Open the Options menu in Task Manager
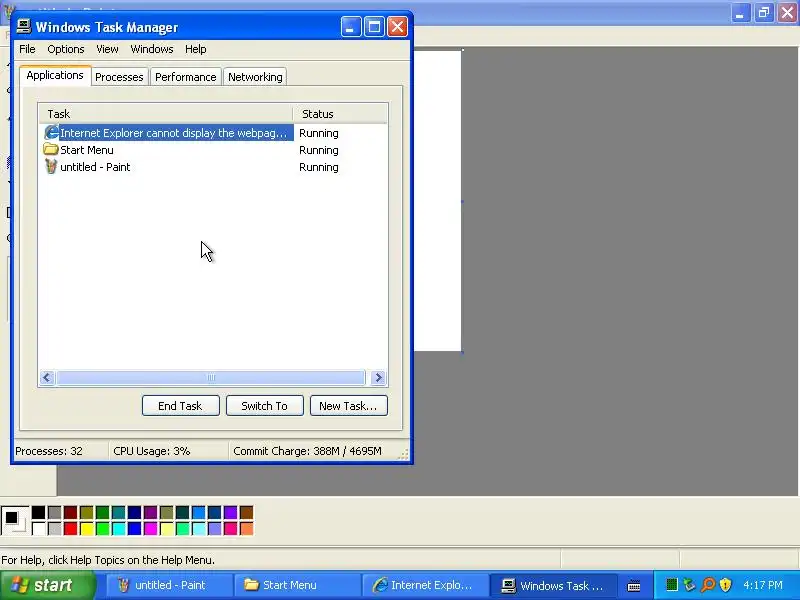Screen dimensions: 800x600 click(x=66, y=49)
